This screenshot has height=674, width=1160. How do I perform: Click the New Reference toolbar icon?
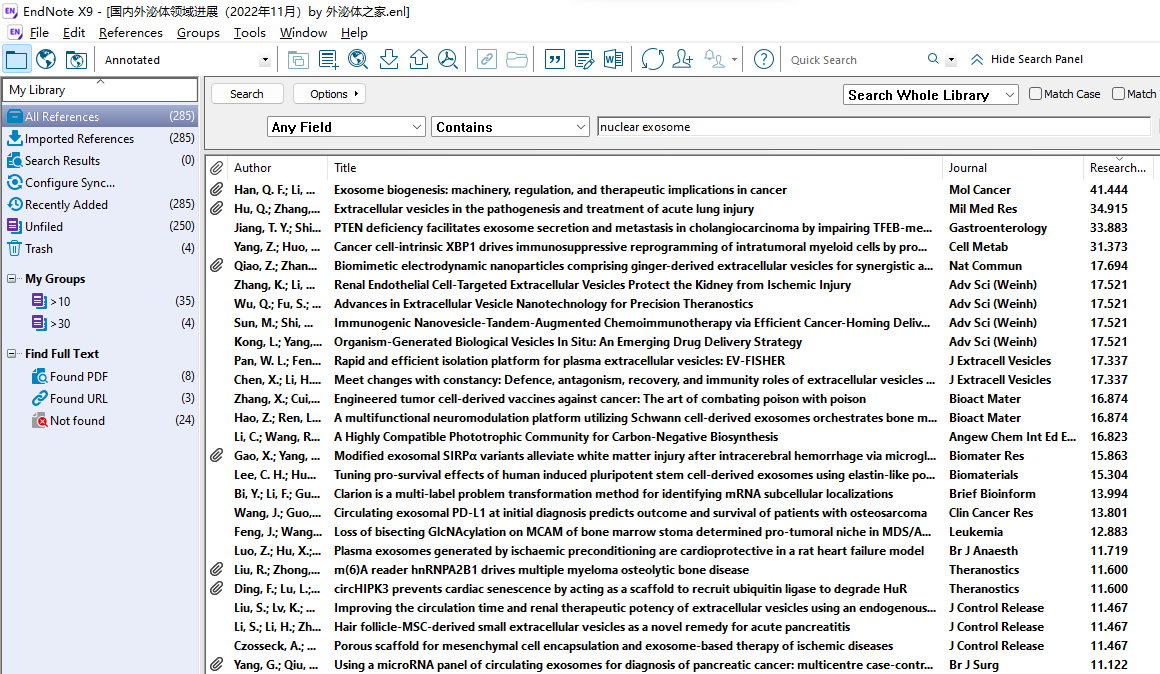[x=328, y=59]
